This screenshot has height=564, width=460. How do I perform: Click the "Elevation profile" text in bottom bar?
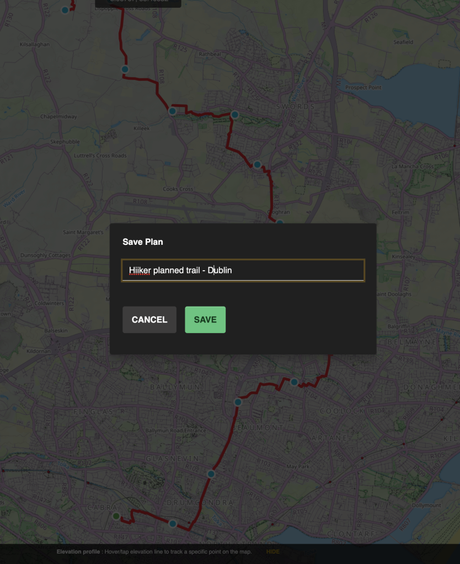pyautogui.click(x=78, y=552)
